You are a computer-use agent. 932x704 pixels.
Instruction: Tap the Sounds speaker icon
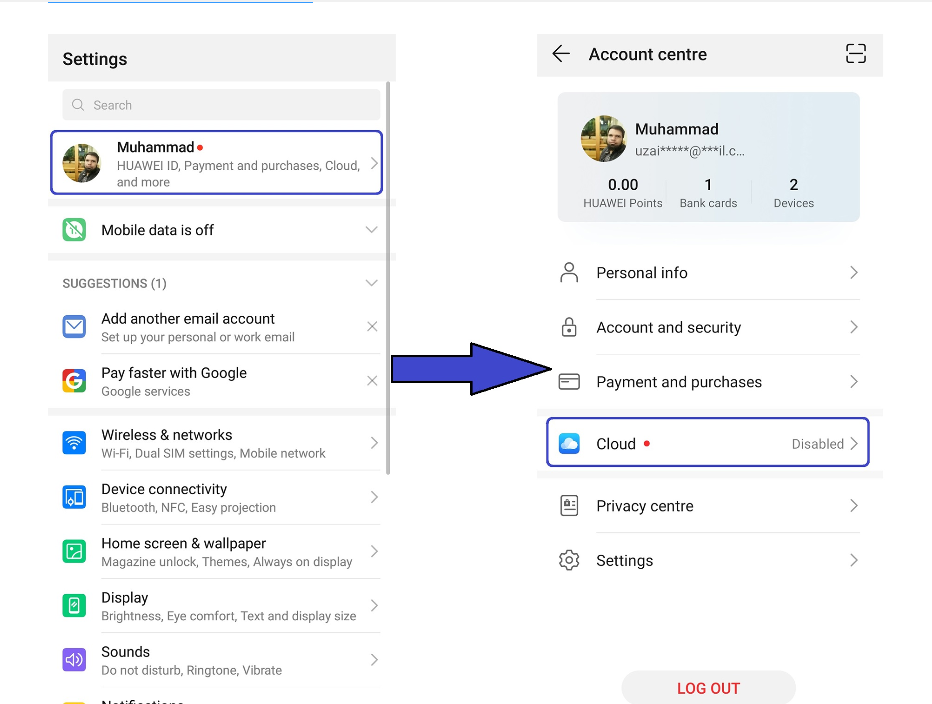click(x=74, y=660)
